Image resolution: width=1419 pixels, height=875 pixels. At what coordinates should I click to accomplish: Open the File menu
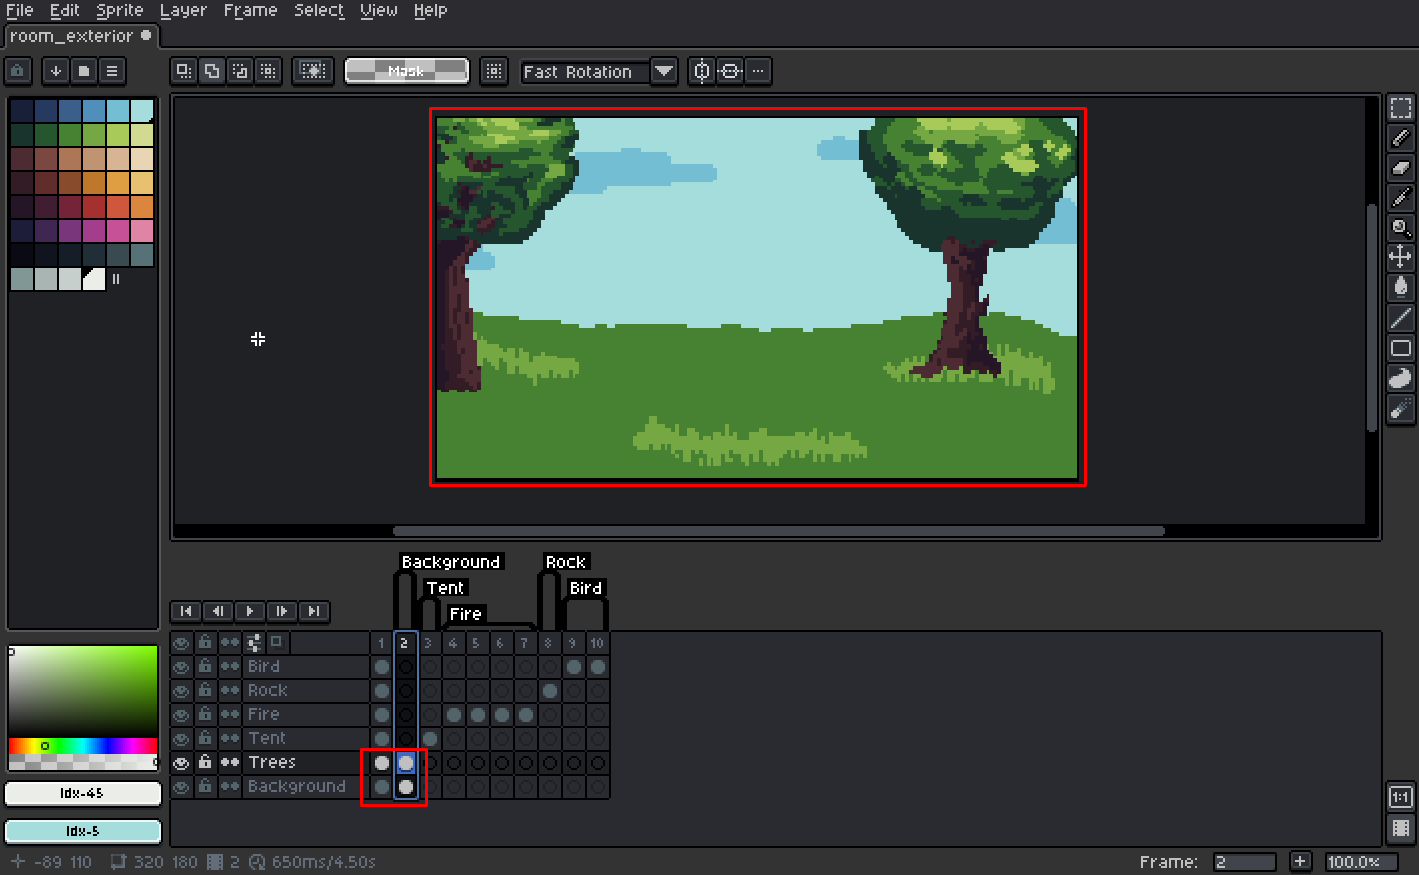point(20,11)
